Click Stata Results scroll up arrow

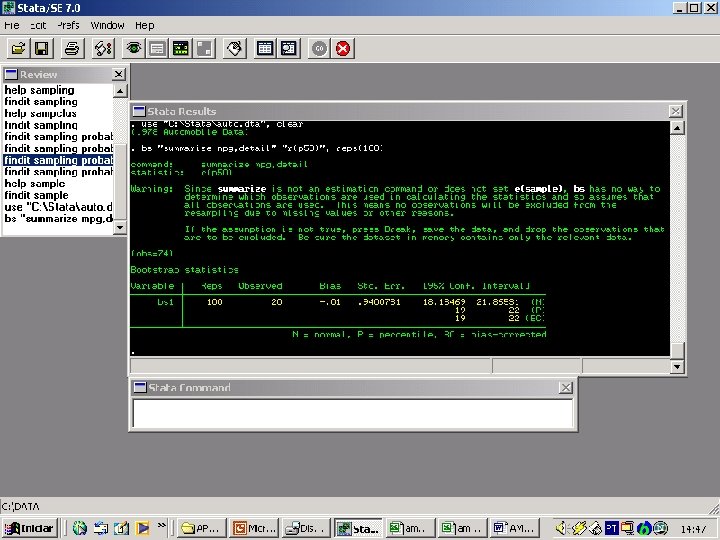click(x=677, y=127)
